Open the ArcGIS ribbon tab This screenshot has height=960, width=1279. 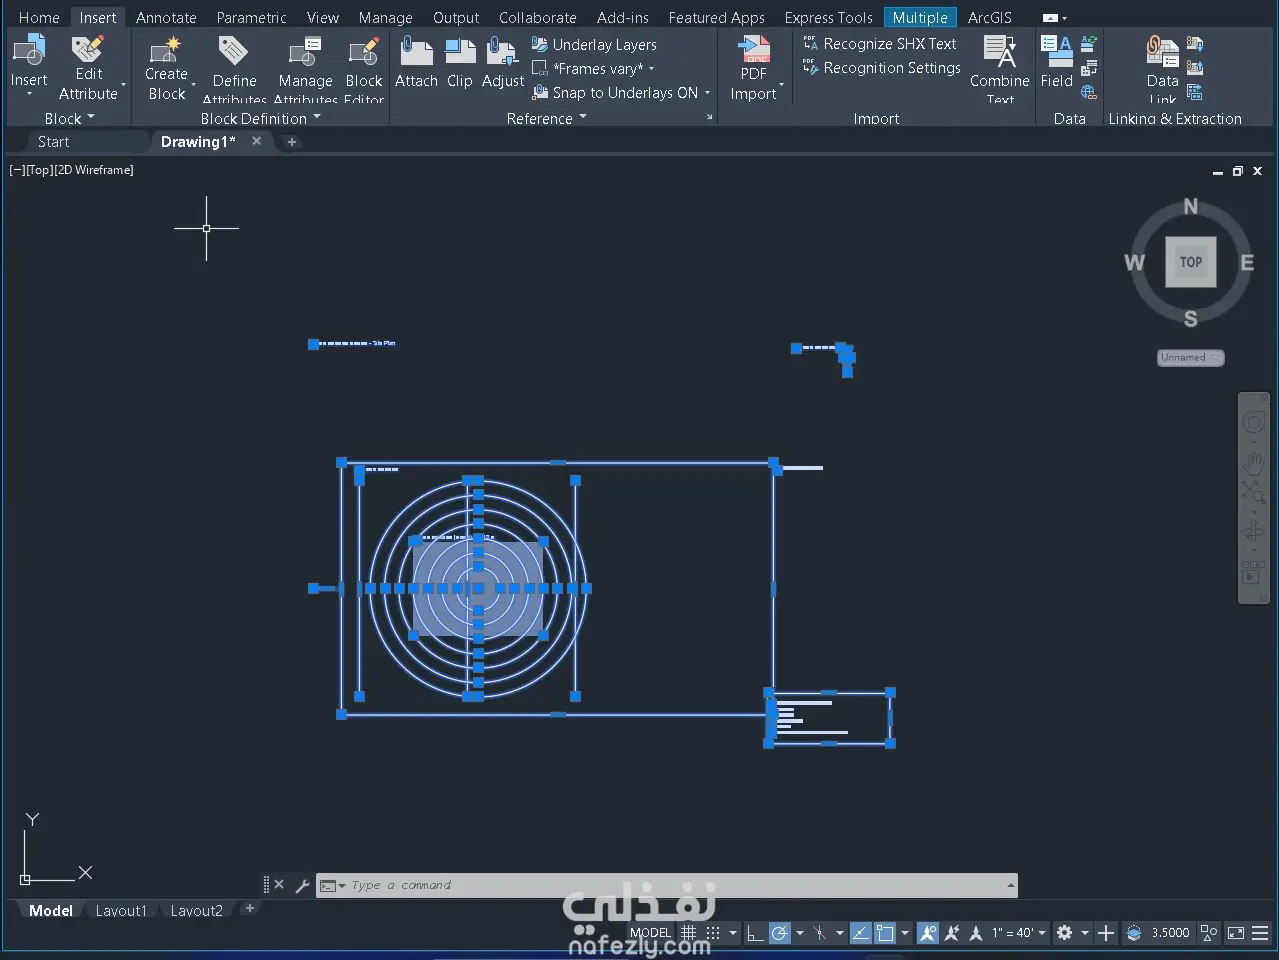[989, 17]
